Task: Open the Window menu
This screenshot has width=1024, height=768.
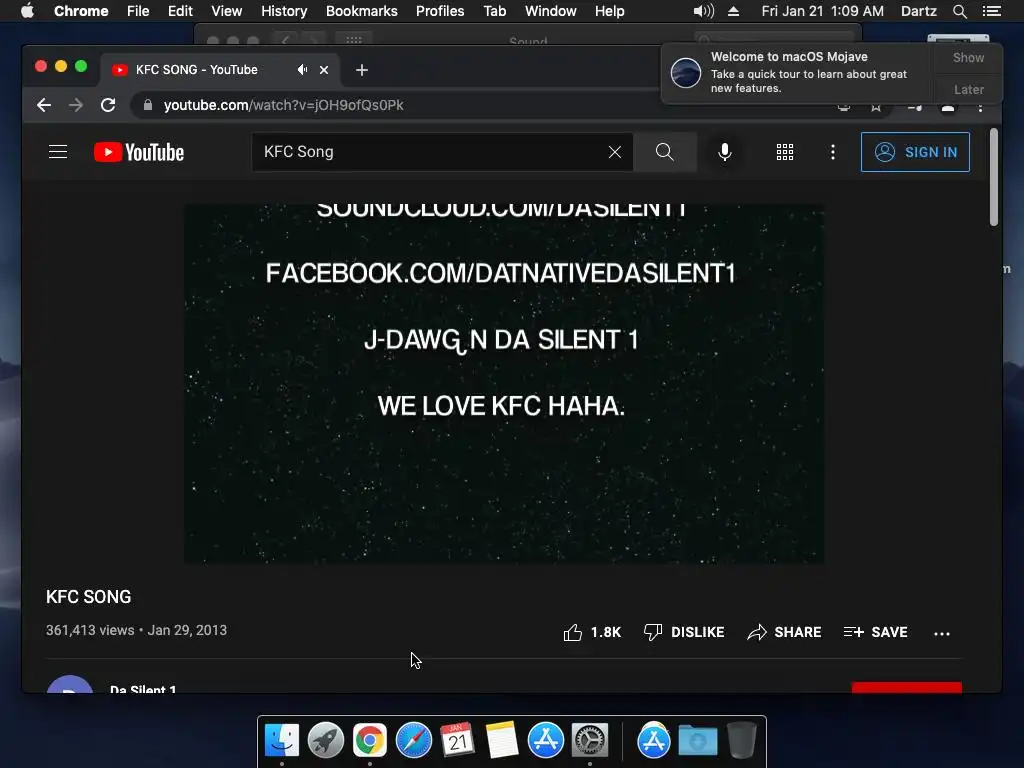Action: click(551, 11)
